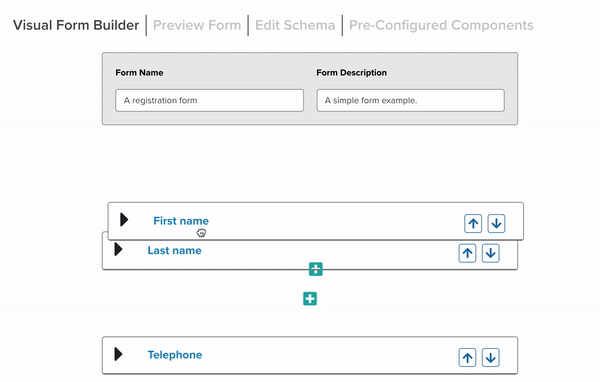The height and width of the screenshot is (382, 600).
Task: Expand the Telephone card
Action: 118,354
